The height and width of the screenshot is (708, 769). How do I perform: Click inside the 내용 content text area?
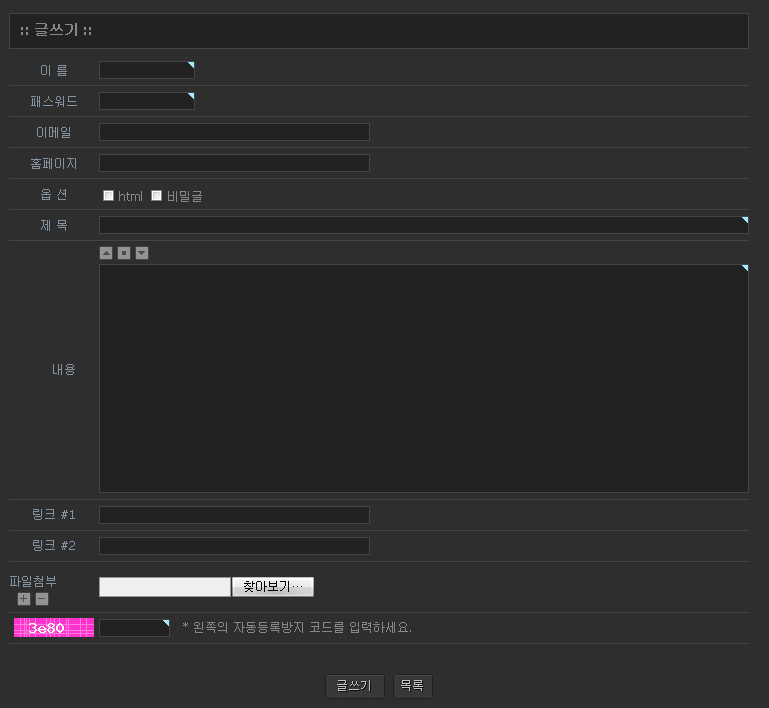coord(423,378)
